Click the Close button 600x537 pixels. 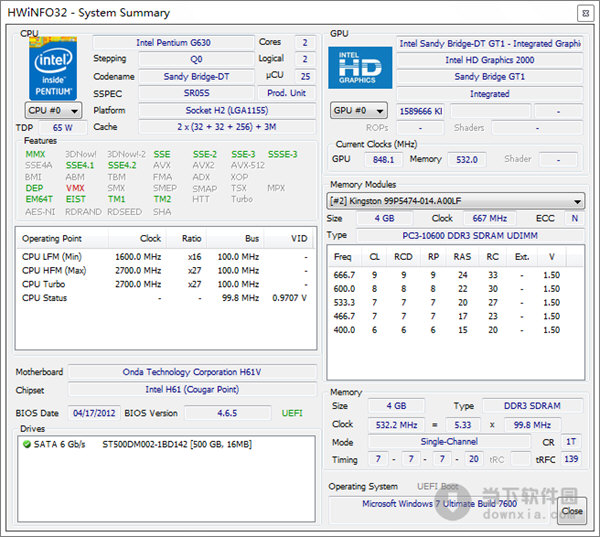pyautogui.click(x=572, y=511)
